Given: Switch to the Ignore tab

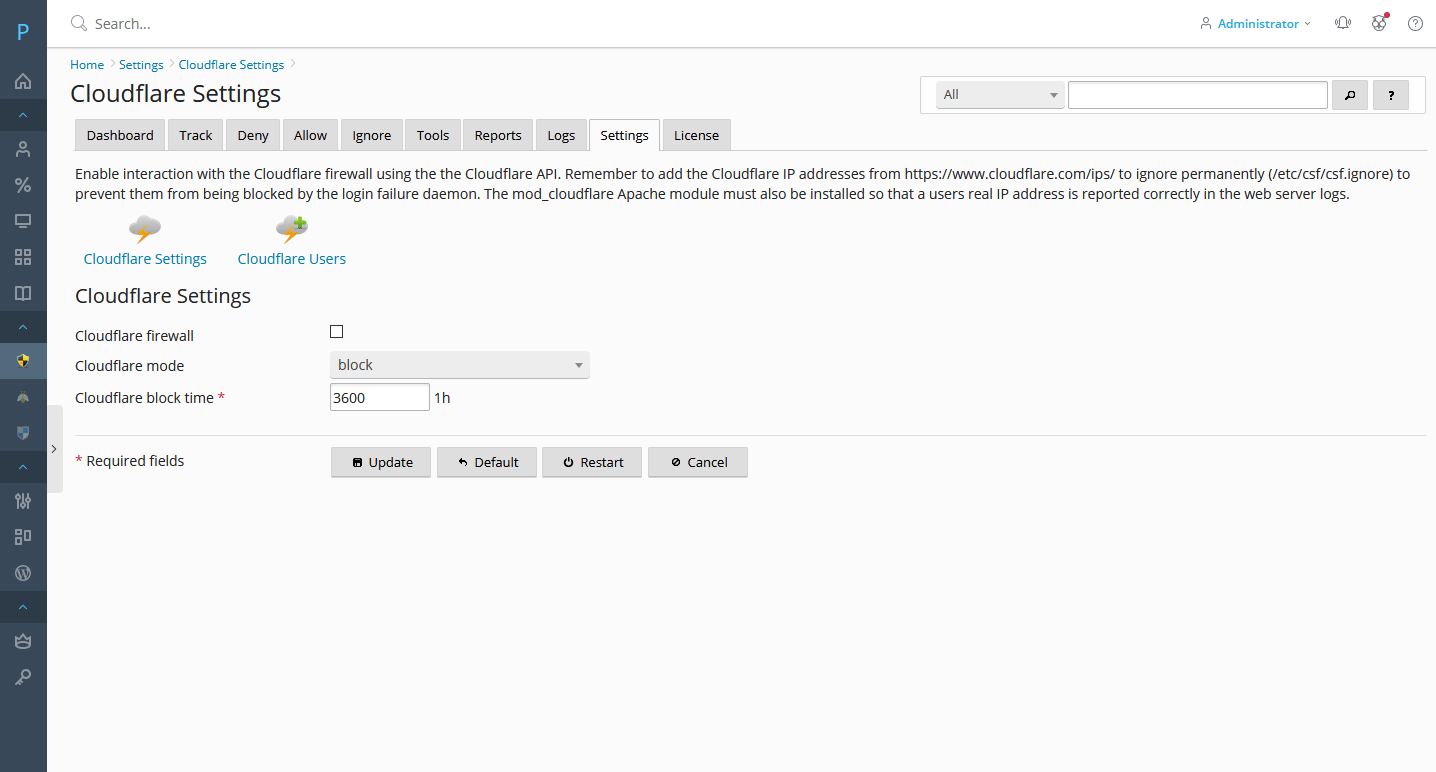Looking at the screenshot, I should [372, 135].
